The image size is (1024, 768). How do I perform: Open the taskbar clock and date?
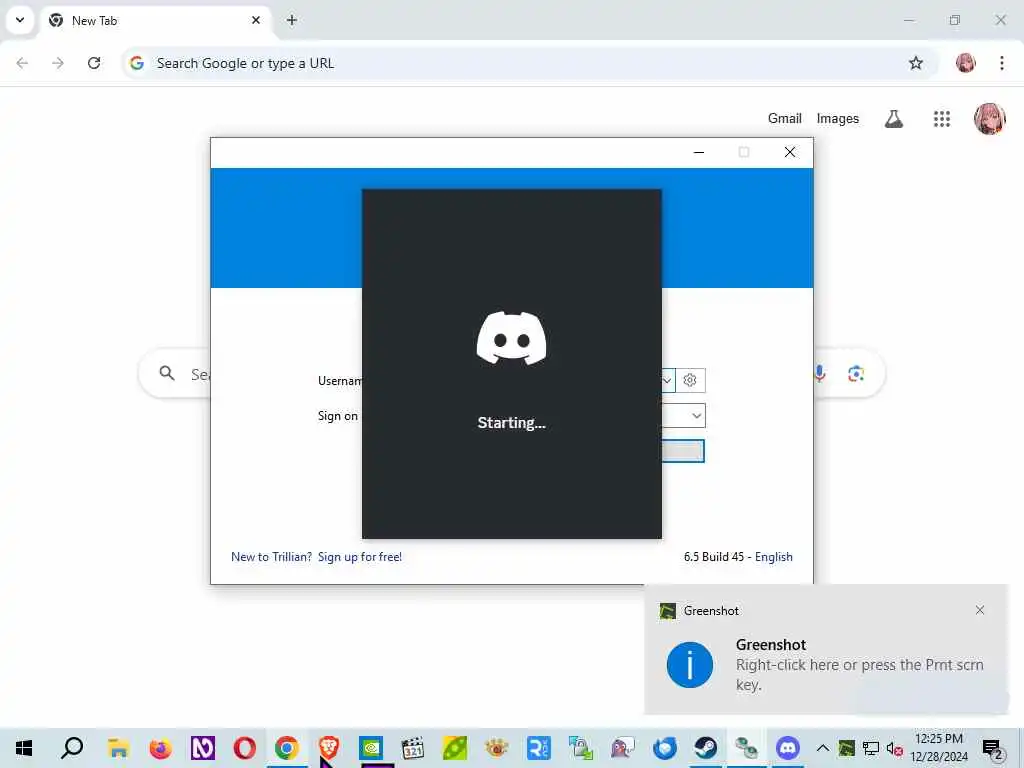click(939, 748)
